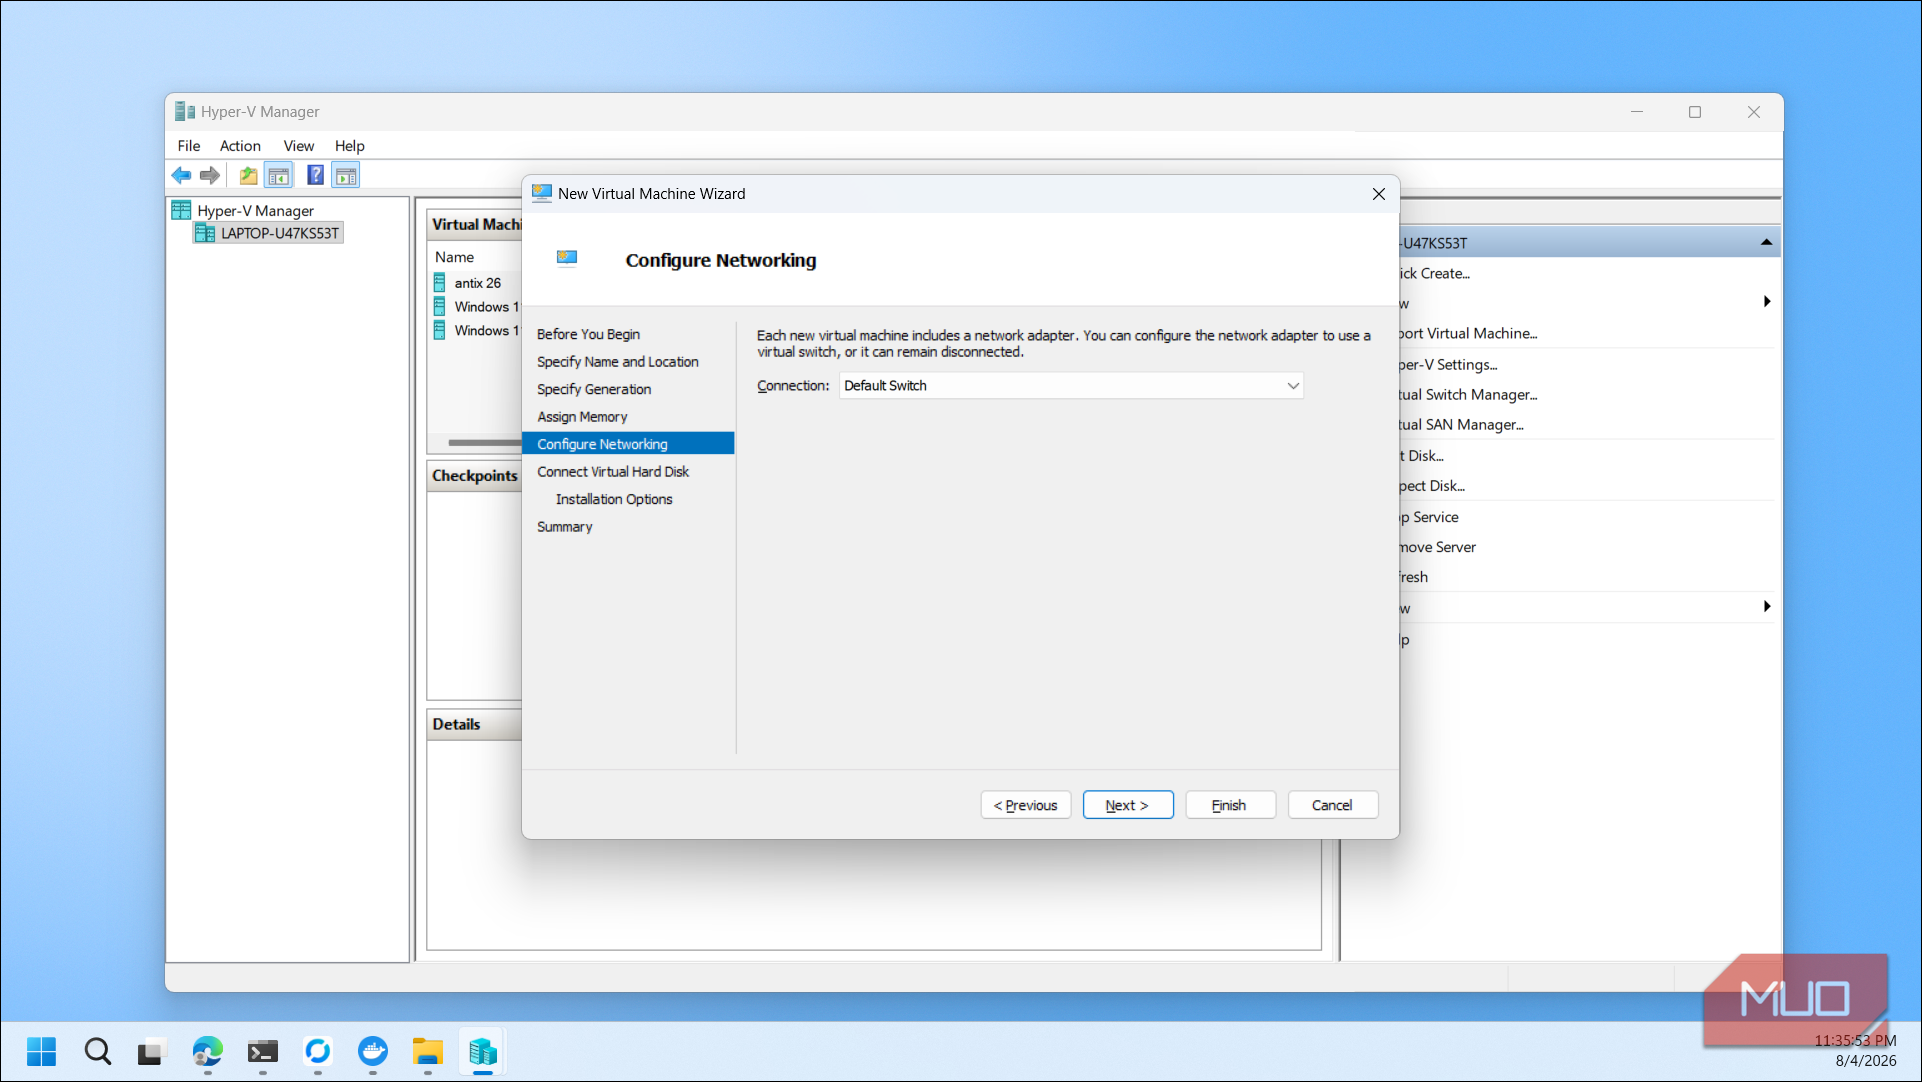
Task: Close the New Virtual Machine Wizard dialog
Action: tap(1378, 194)
